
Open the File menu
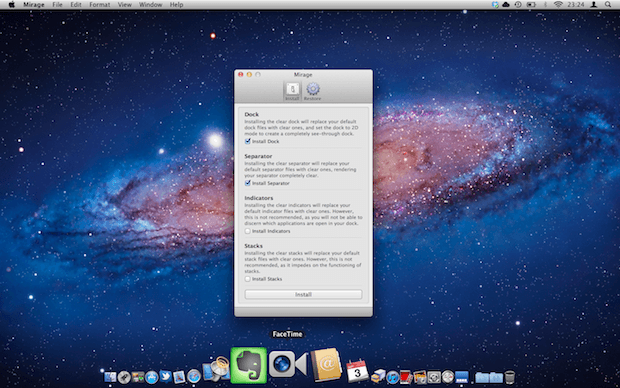[x=57, y=5]
